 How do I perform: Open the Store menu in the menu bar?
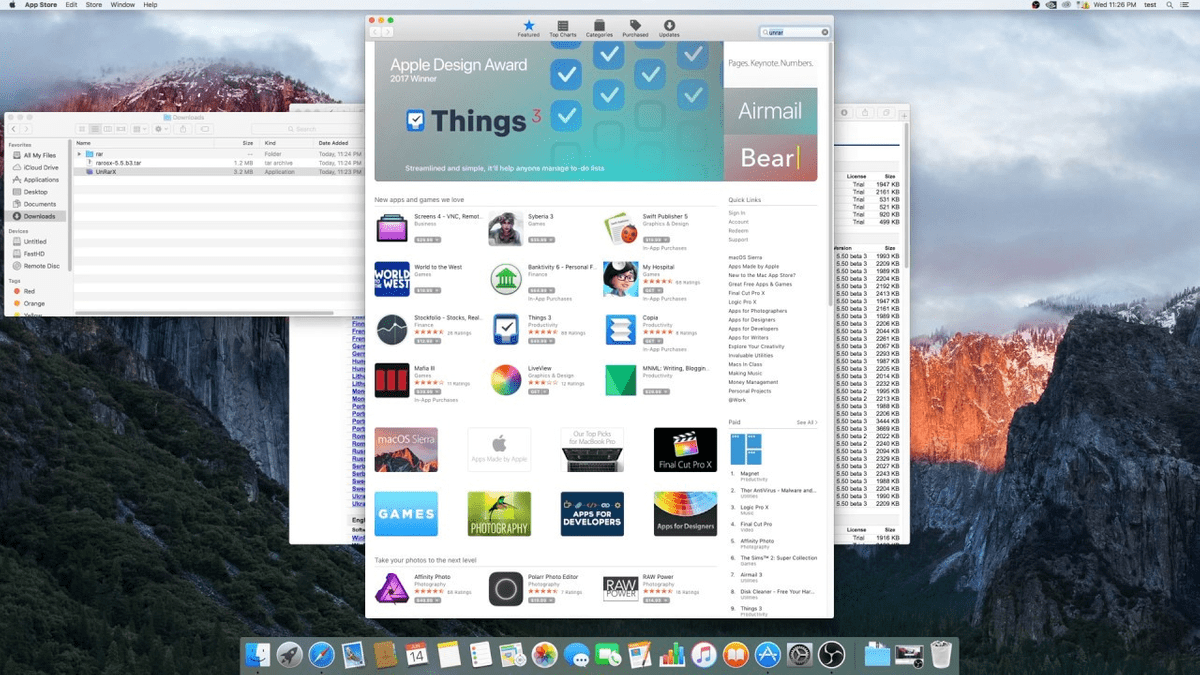[95, 4]
